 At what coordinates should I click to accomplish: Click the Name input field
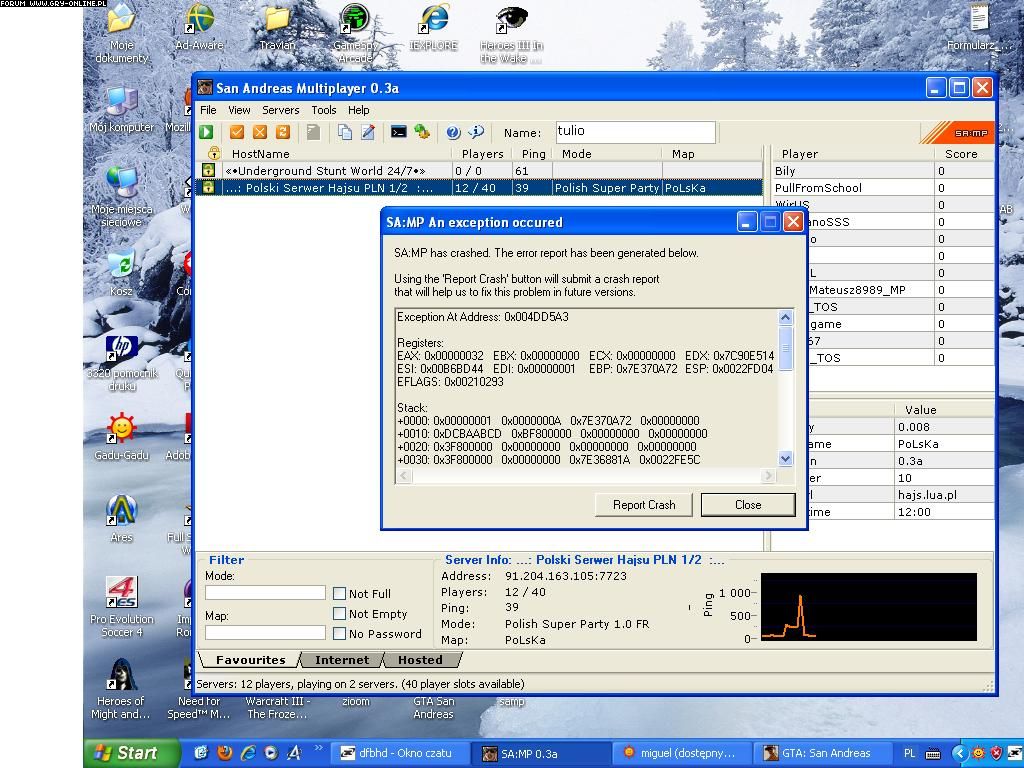point(635,132)
